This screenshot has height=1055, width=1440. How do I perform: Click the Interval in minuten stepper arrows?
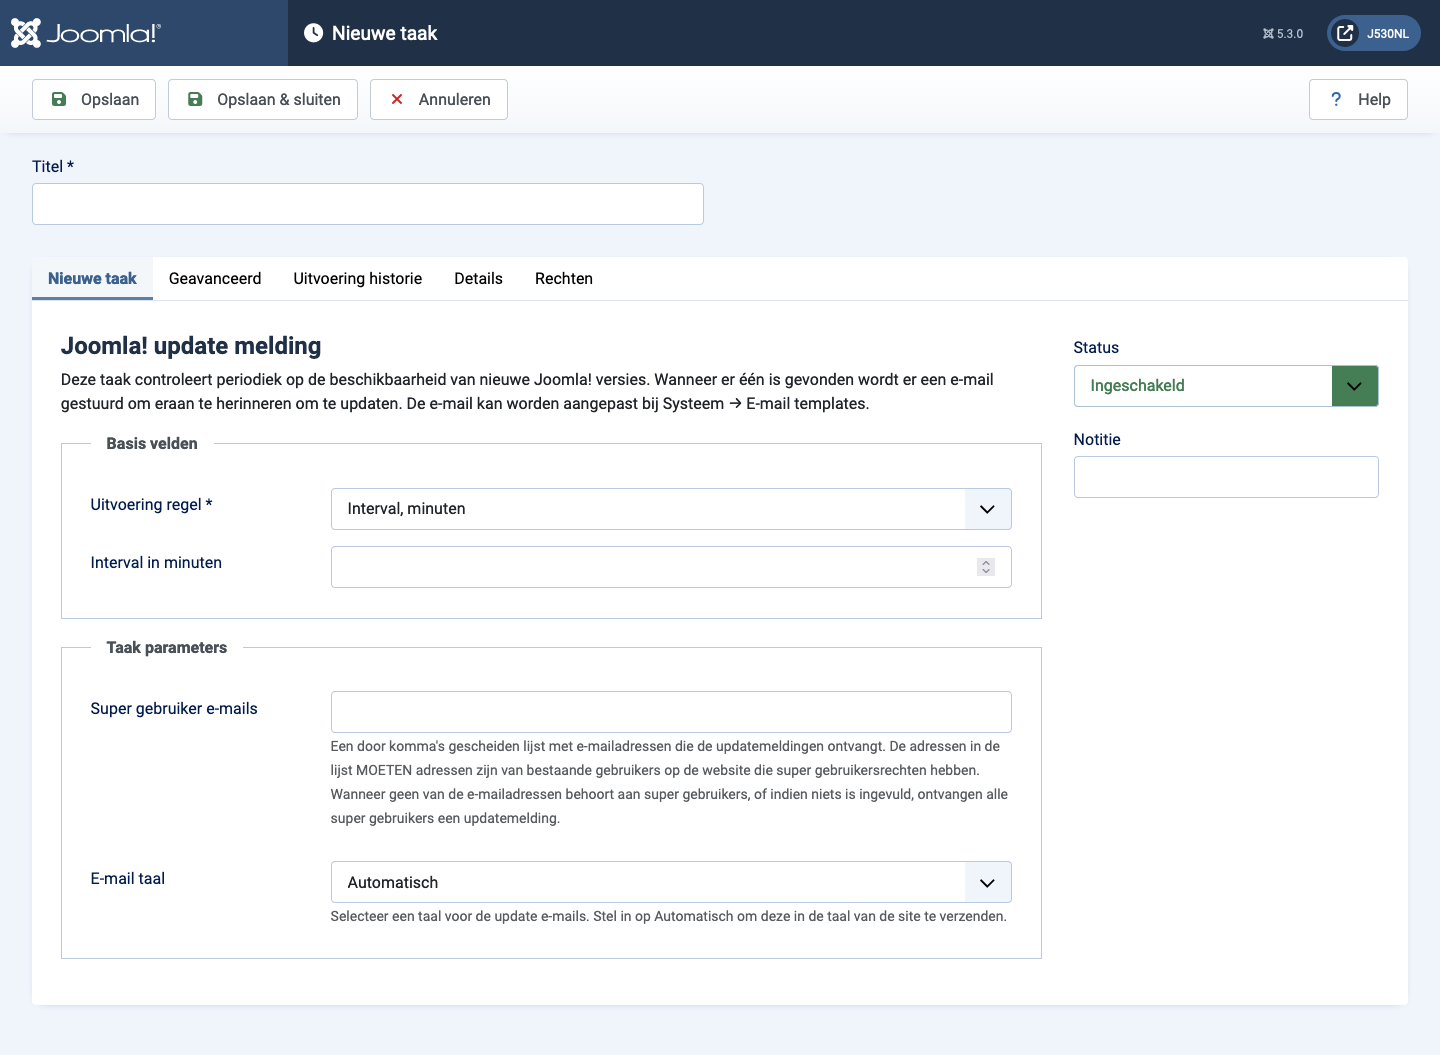(x=986, y=567)
